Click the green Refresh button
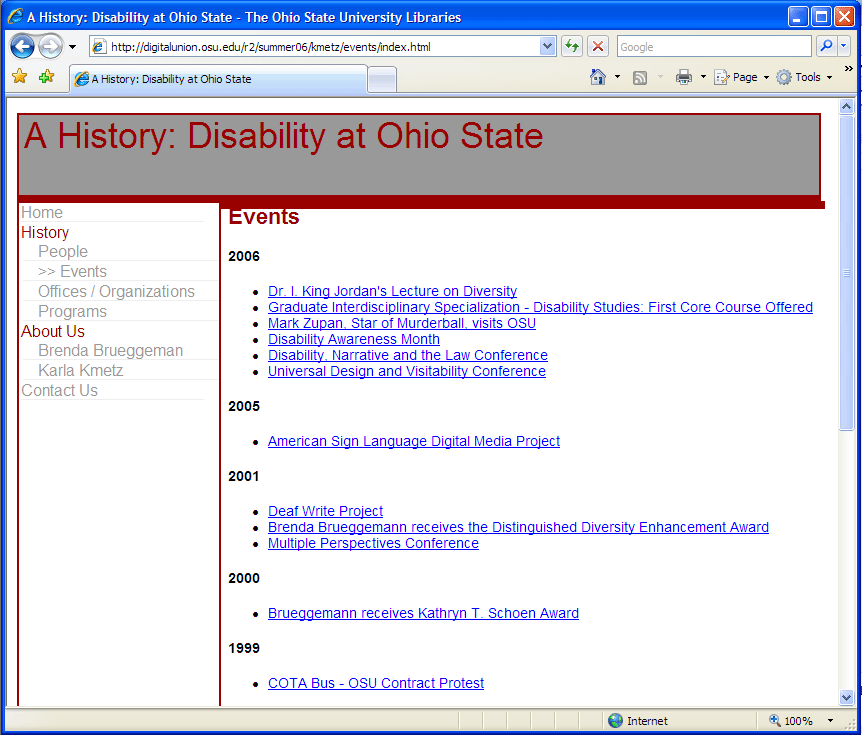862x735 pixels. click(x=572, y=47)
